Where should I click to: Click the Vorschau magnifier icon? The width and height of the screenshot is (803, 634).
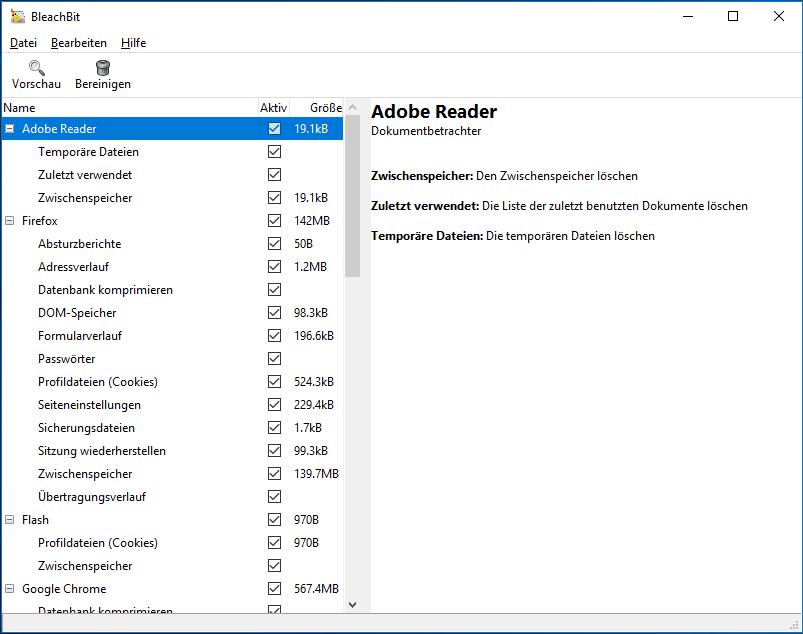pyautogui.click(x=36, y=68)
